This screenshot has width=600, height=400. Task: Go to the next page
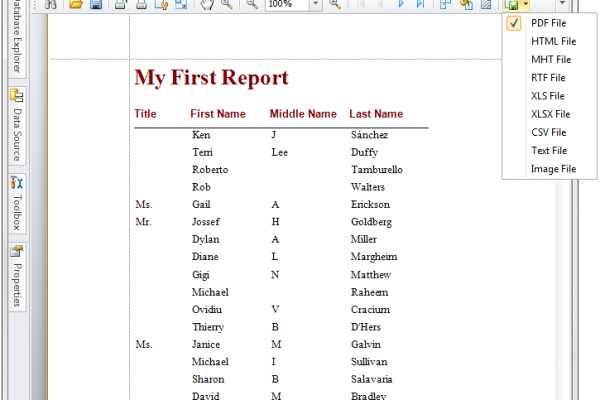point(401,4)
